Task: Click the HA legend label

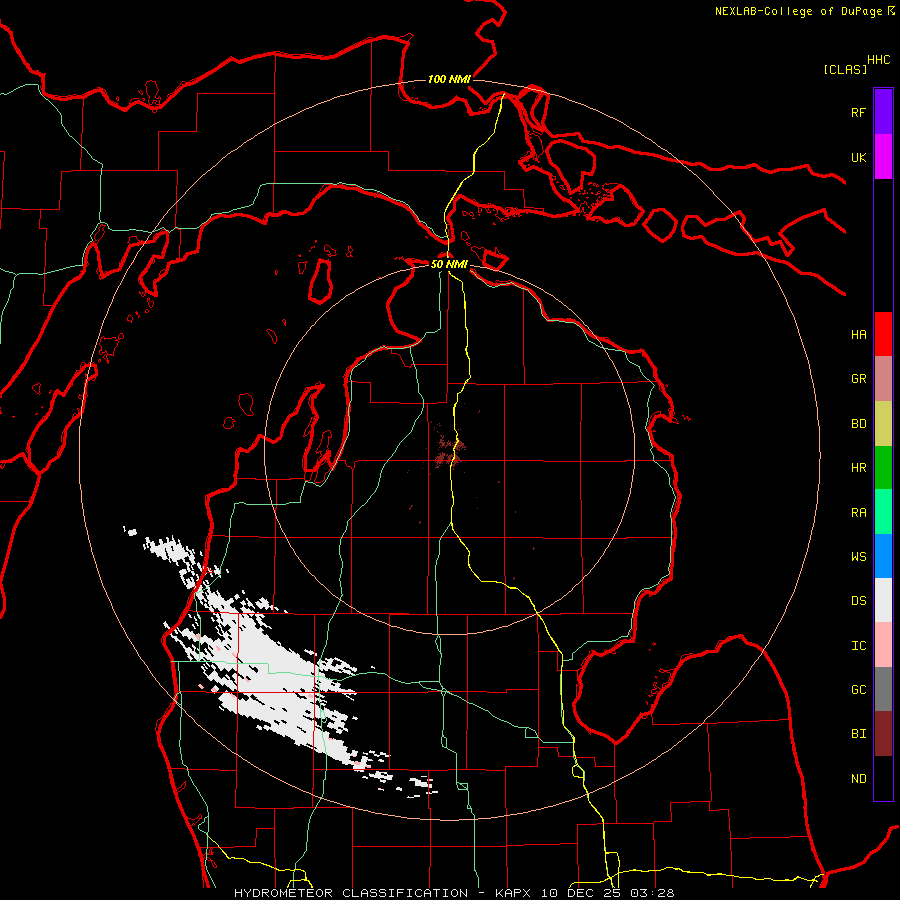Action: tap(858, 335)
